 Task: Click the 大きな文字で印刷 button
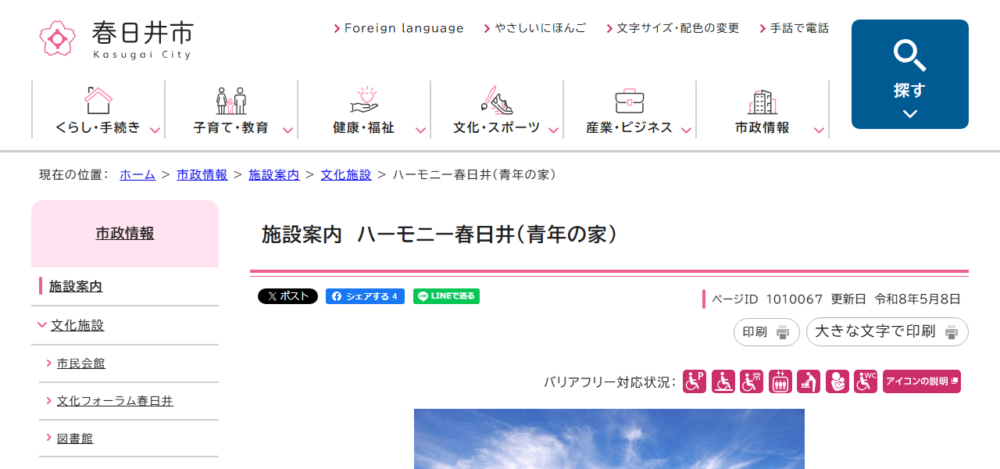coord(887,332)
